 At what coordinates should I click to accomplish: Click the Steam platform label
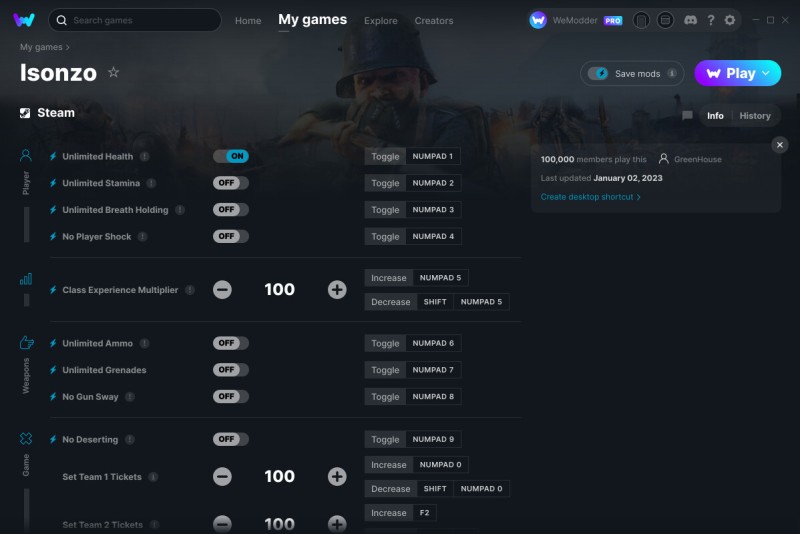tap(47, 113)
